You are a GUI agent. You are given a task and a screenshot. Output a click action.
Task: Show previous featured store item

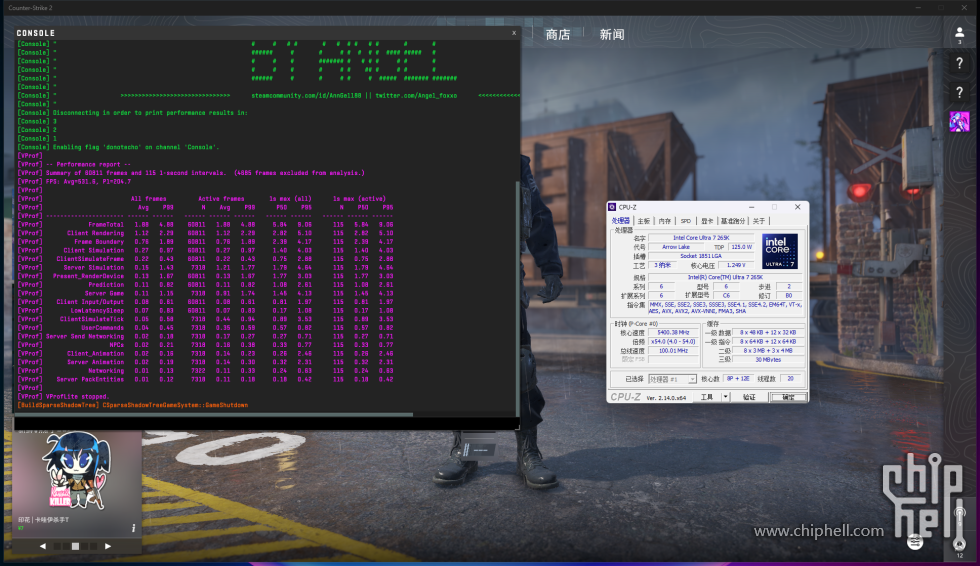[42, 546]
